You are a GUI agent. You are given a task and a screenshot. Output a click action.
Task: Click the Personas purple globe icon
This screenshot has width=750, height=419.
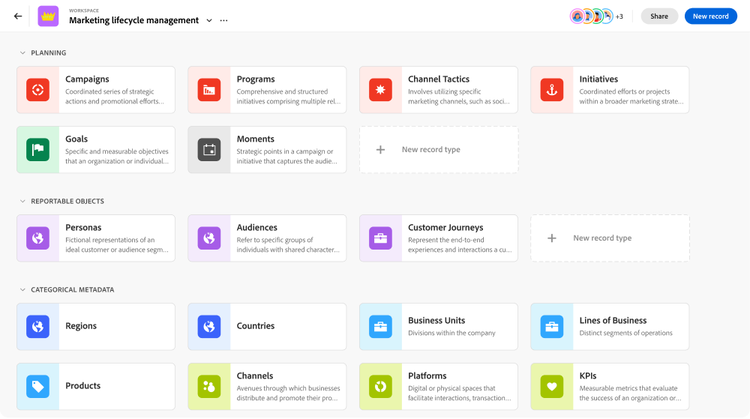(x=38, y=238)
